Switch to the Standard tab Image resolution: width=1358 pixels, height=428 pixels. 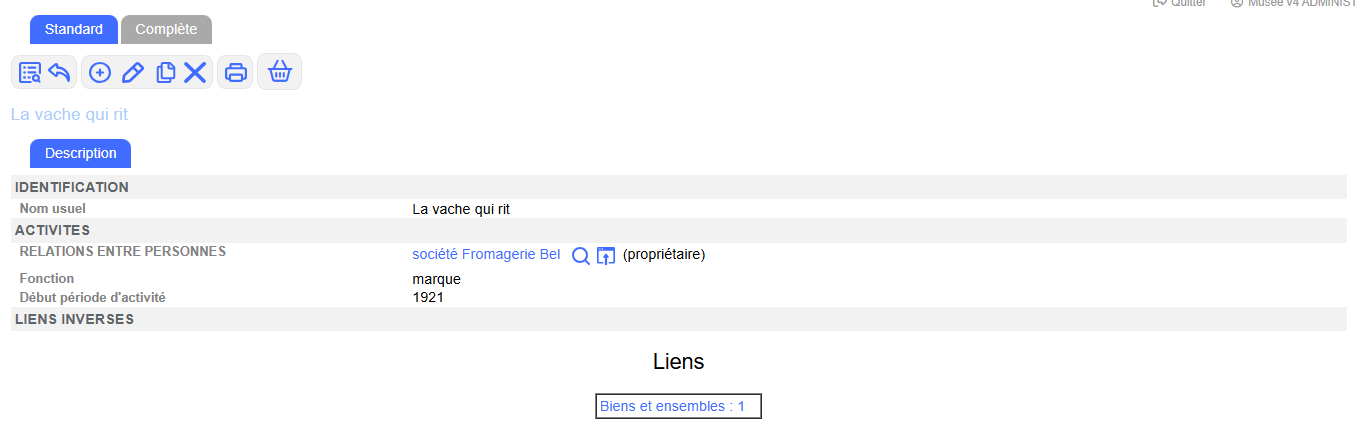coord(74,30)
